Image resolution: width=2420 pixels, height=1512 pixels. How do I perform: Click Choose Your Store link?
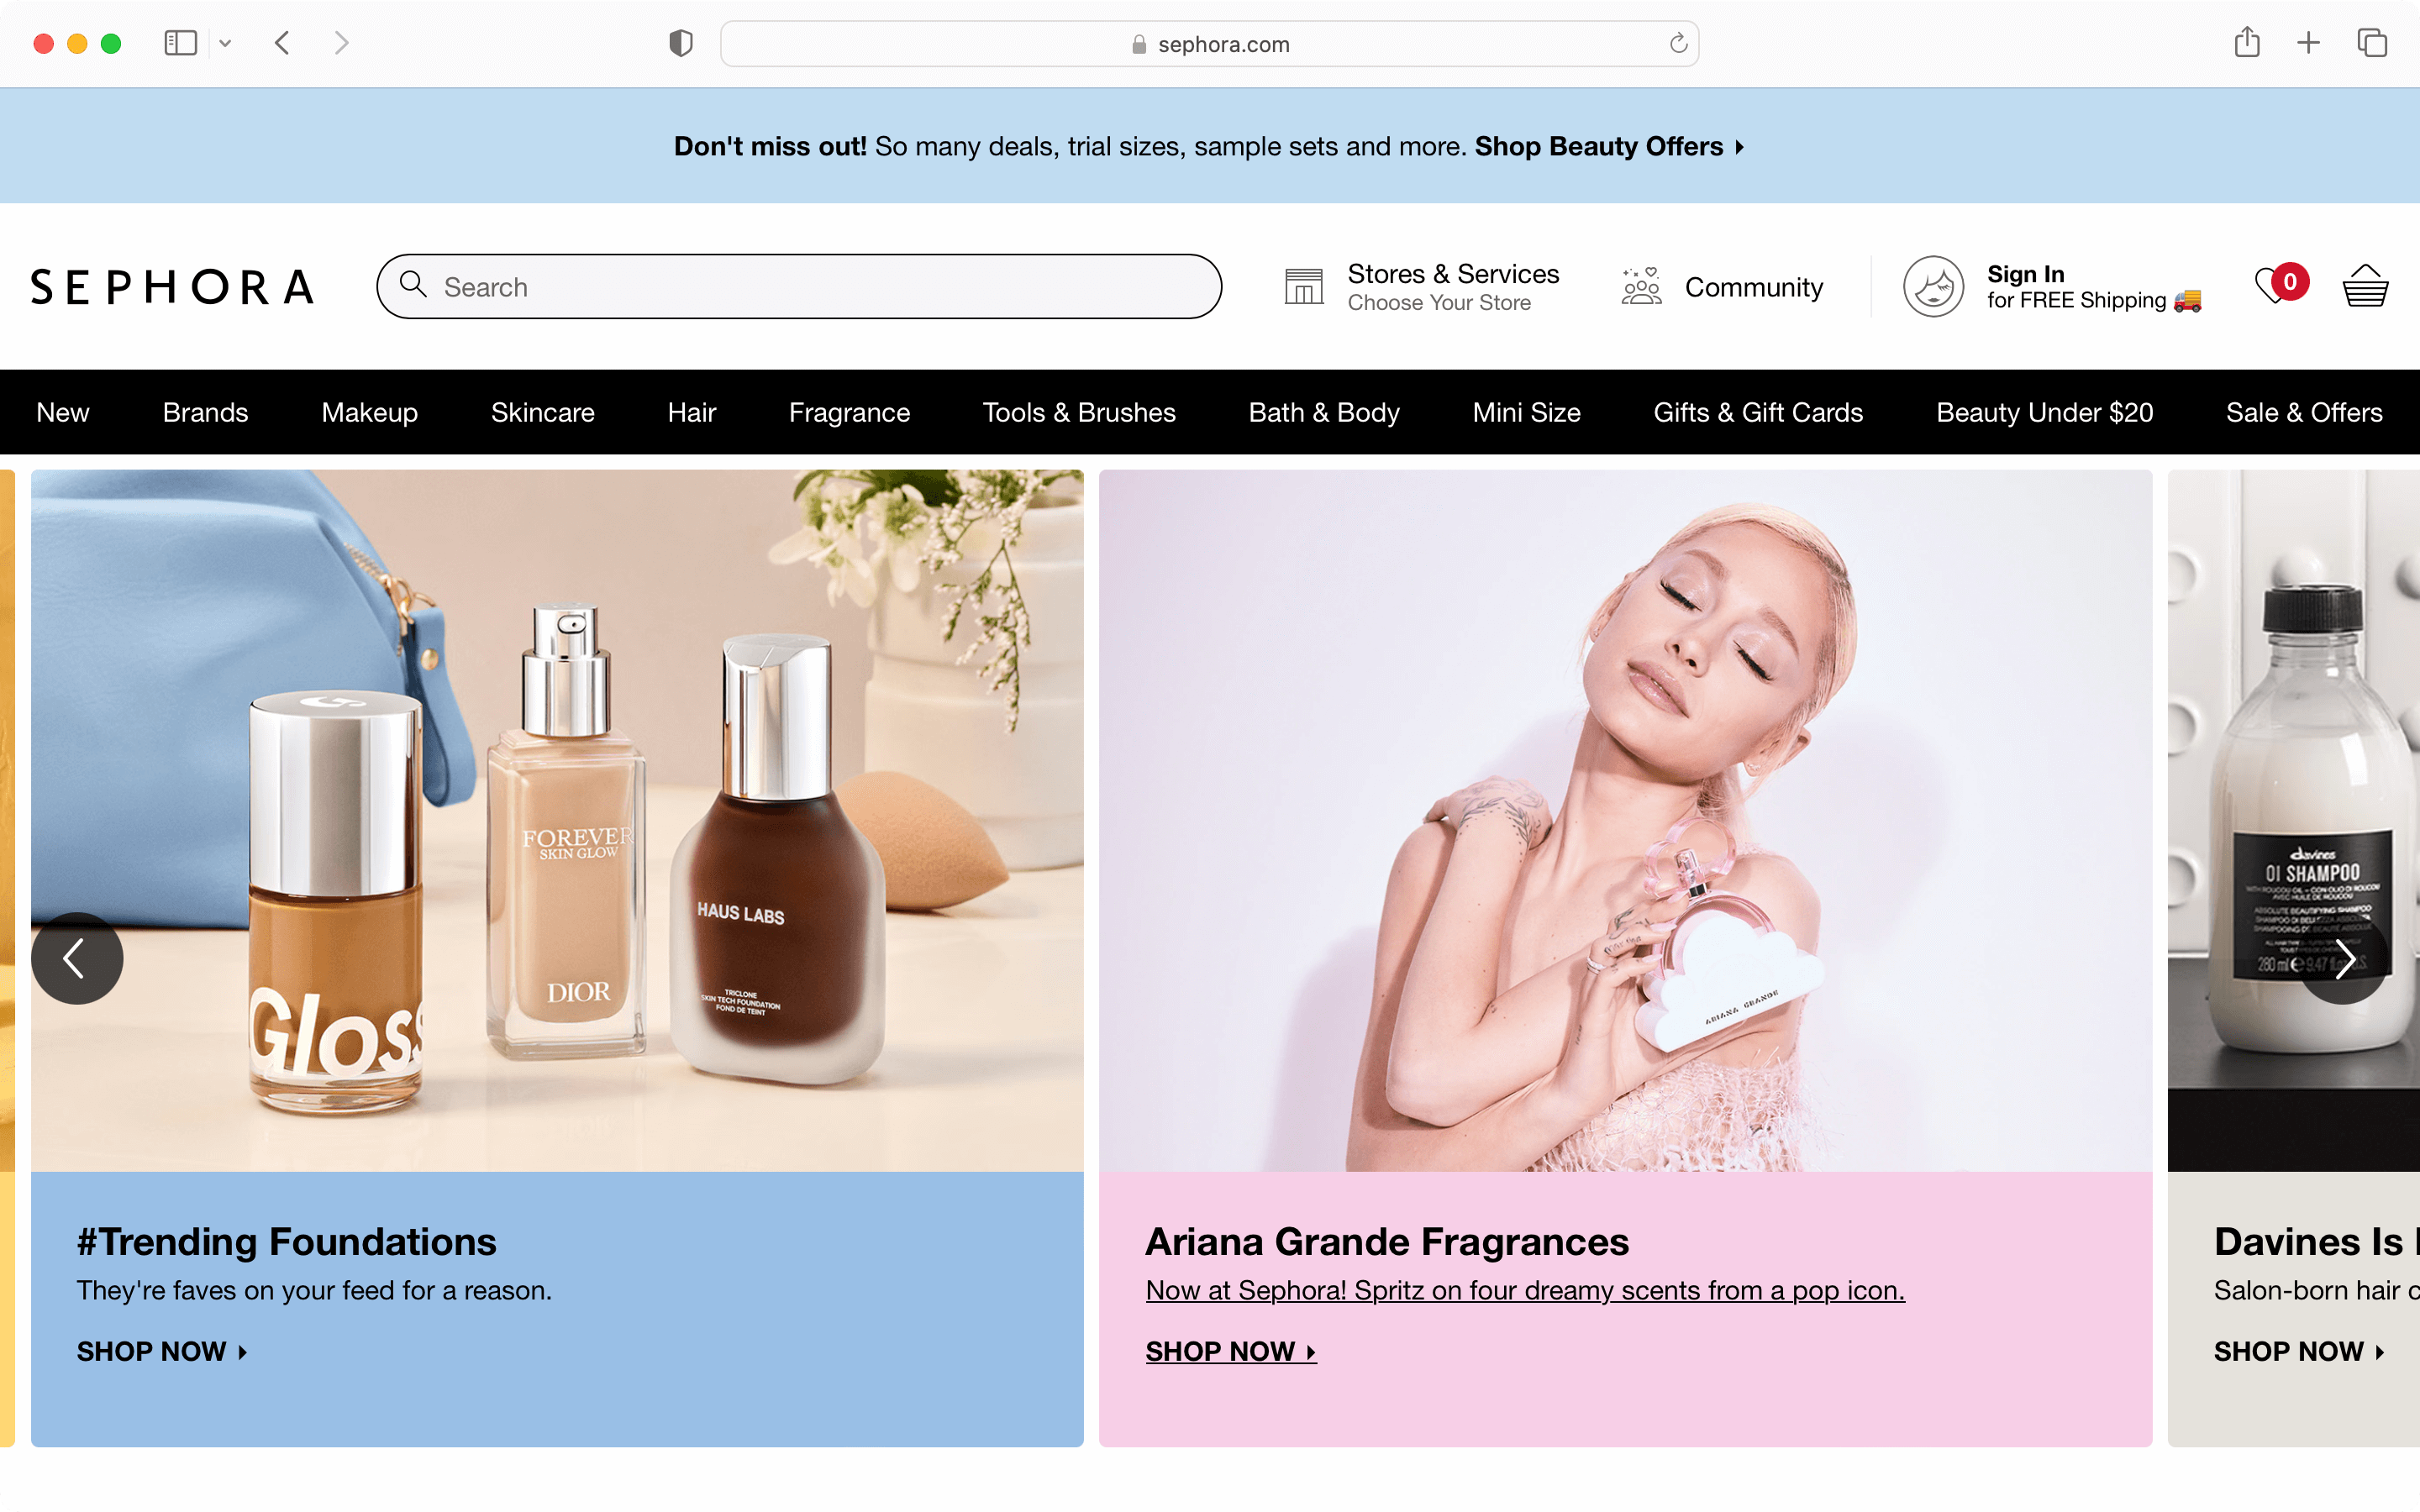(1438, 303)
